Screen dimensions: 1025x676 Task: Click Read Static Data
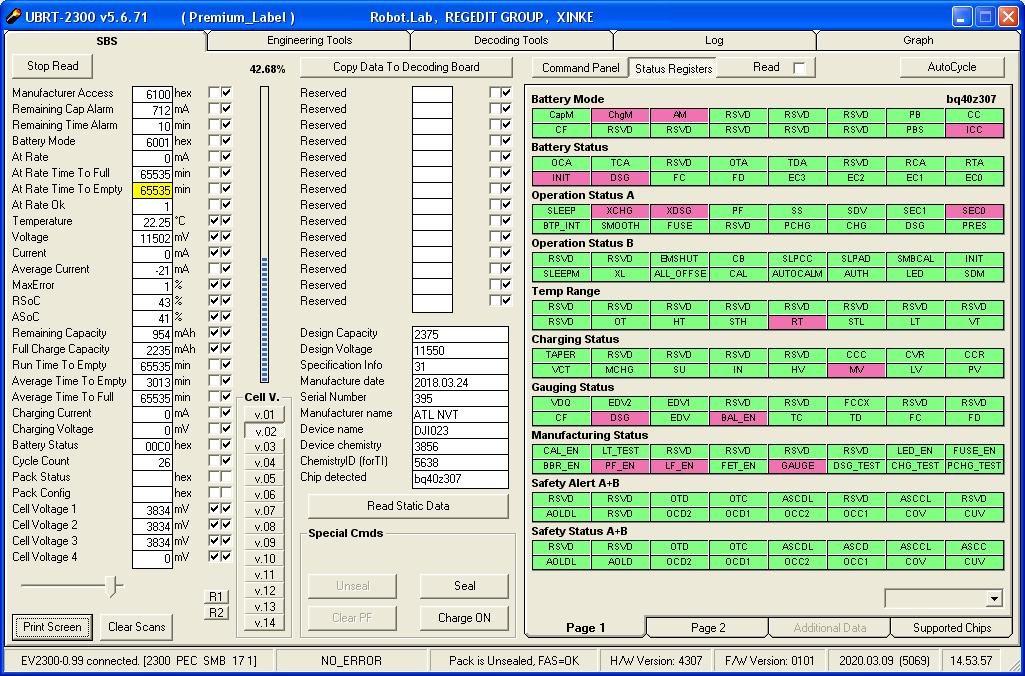point(408,506)
